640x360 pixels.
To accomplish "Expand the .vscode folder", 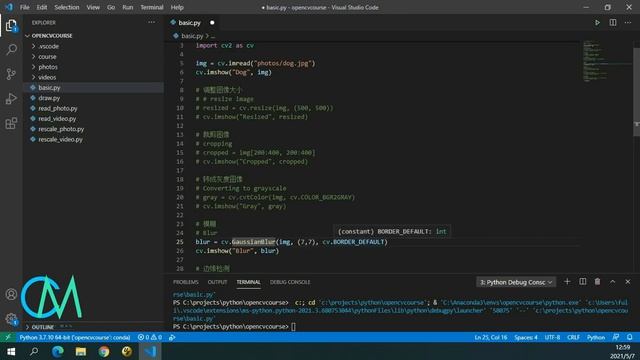I will 94,46.
